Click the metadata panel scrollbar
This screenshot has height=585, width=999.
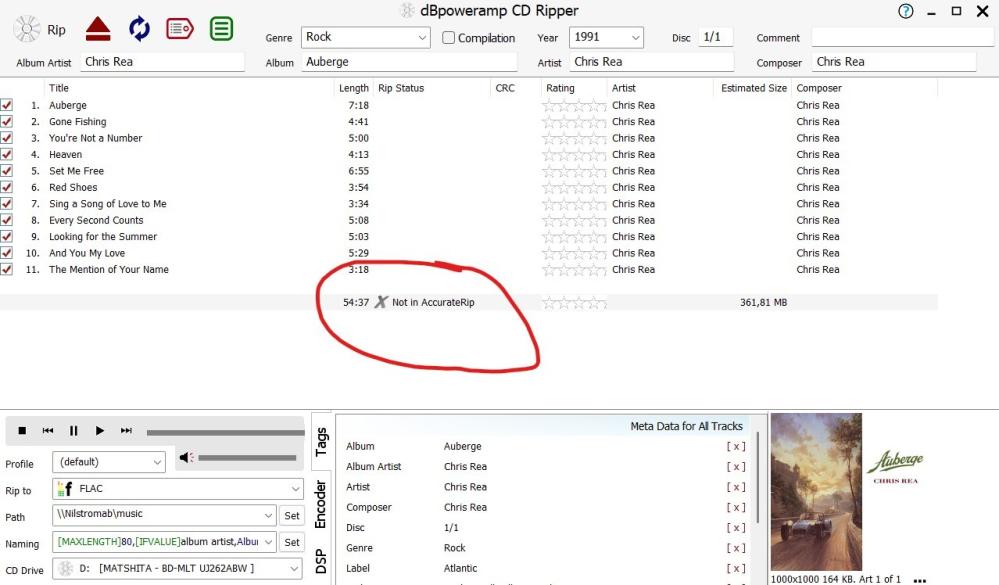coord(758,478)
